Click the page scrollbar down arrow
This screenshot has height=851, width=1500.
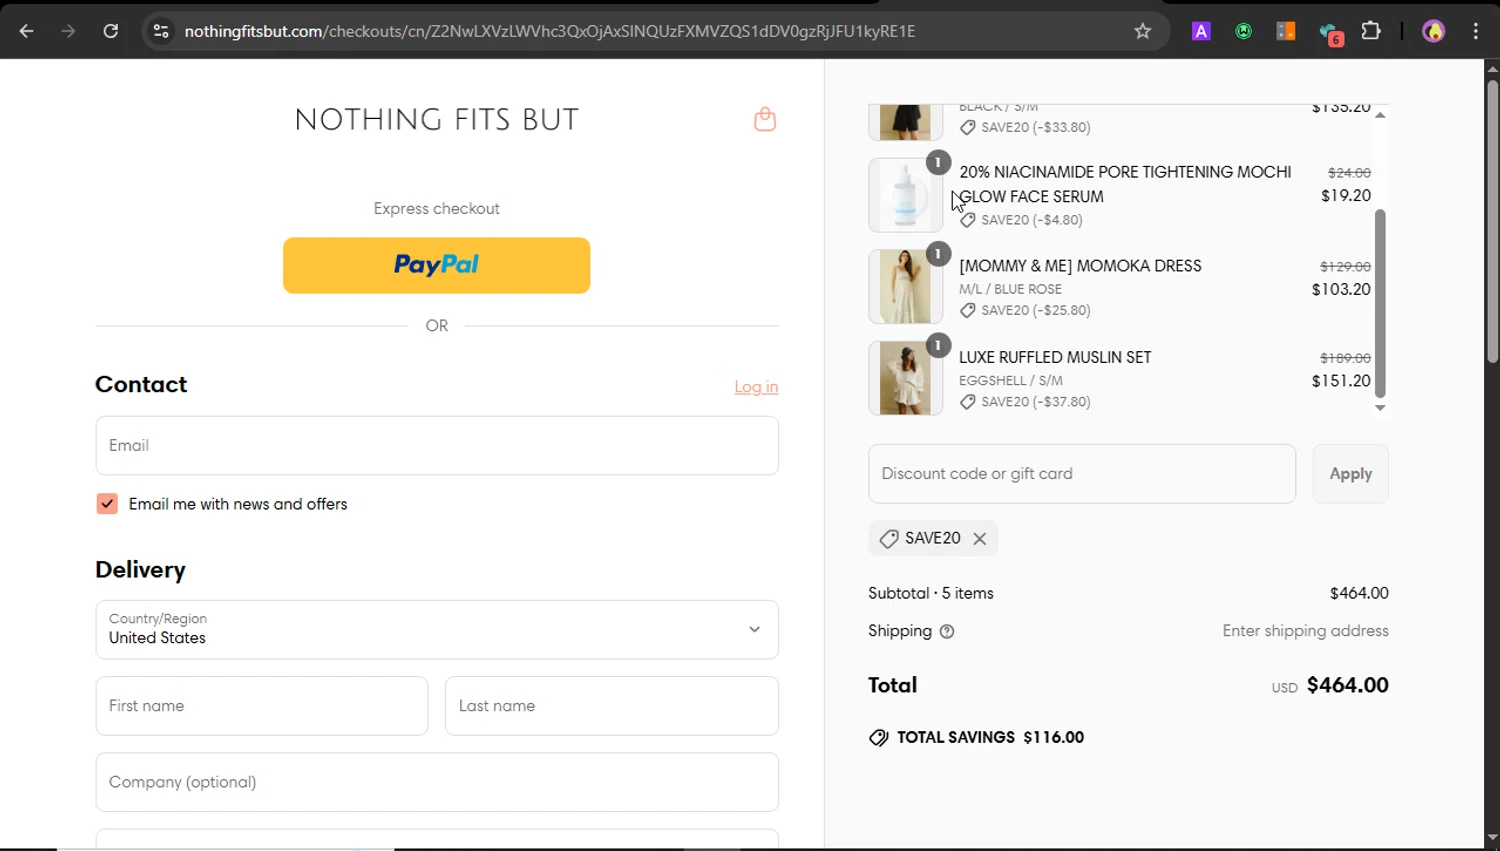(x=1492, y=838)
